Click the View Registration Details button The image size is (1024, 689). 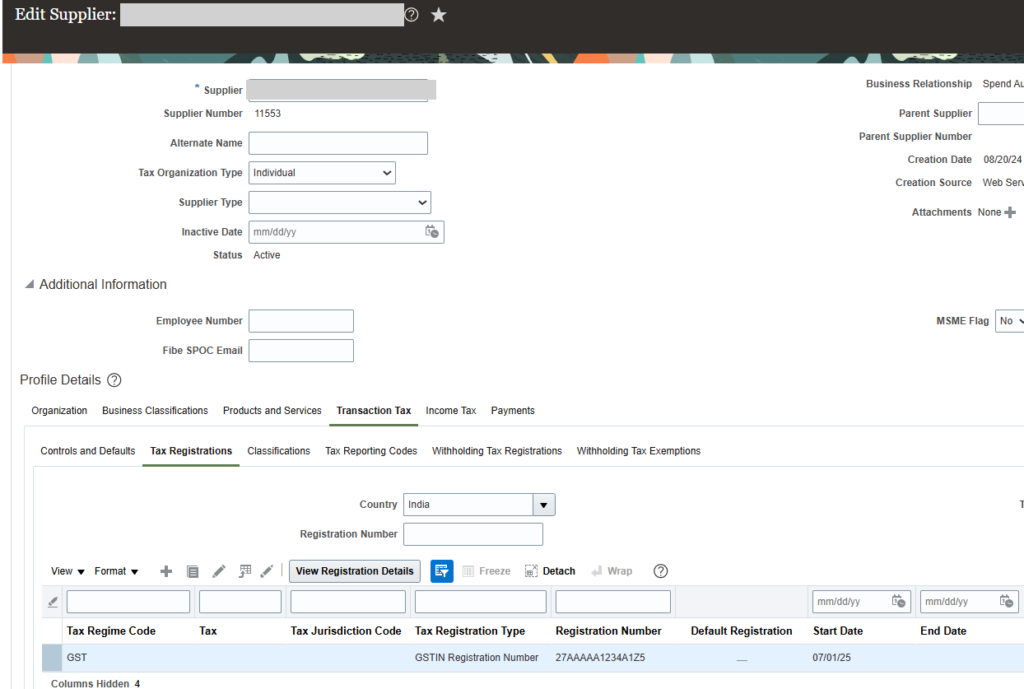point(354,571)
